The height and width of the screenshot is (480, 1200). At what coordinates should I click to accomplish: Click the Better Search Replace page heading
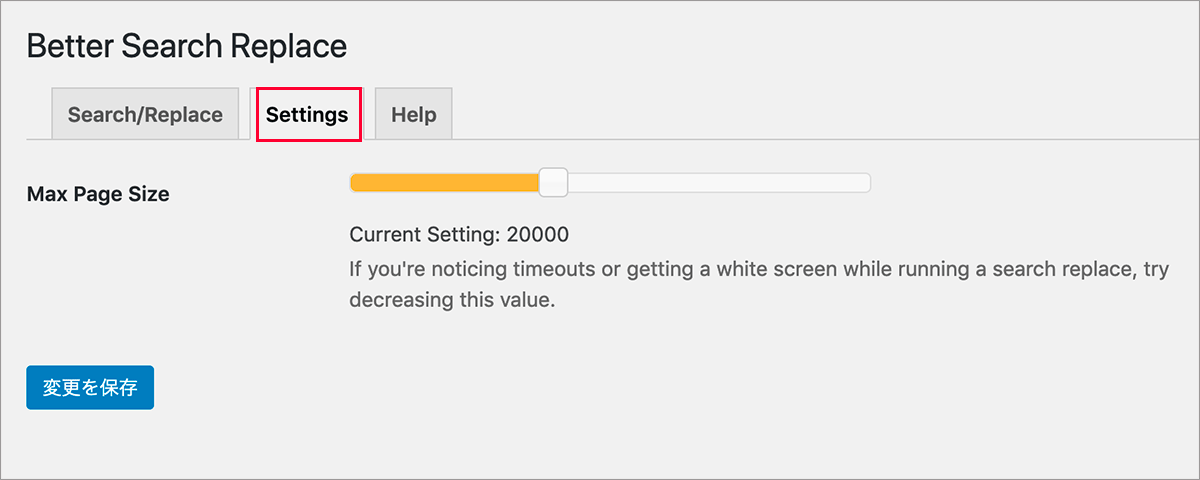(x=187, y=46)
